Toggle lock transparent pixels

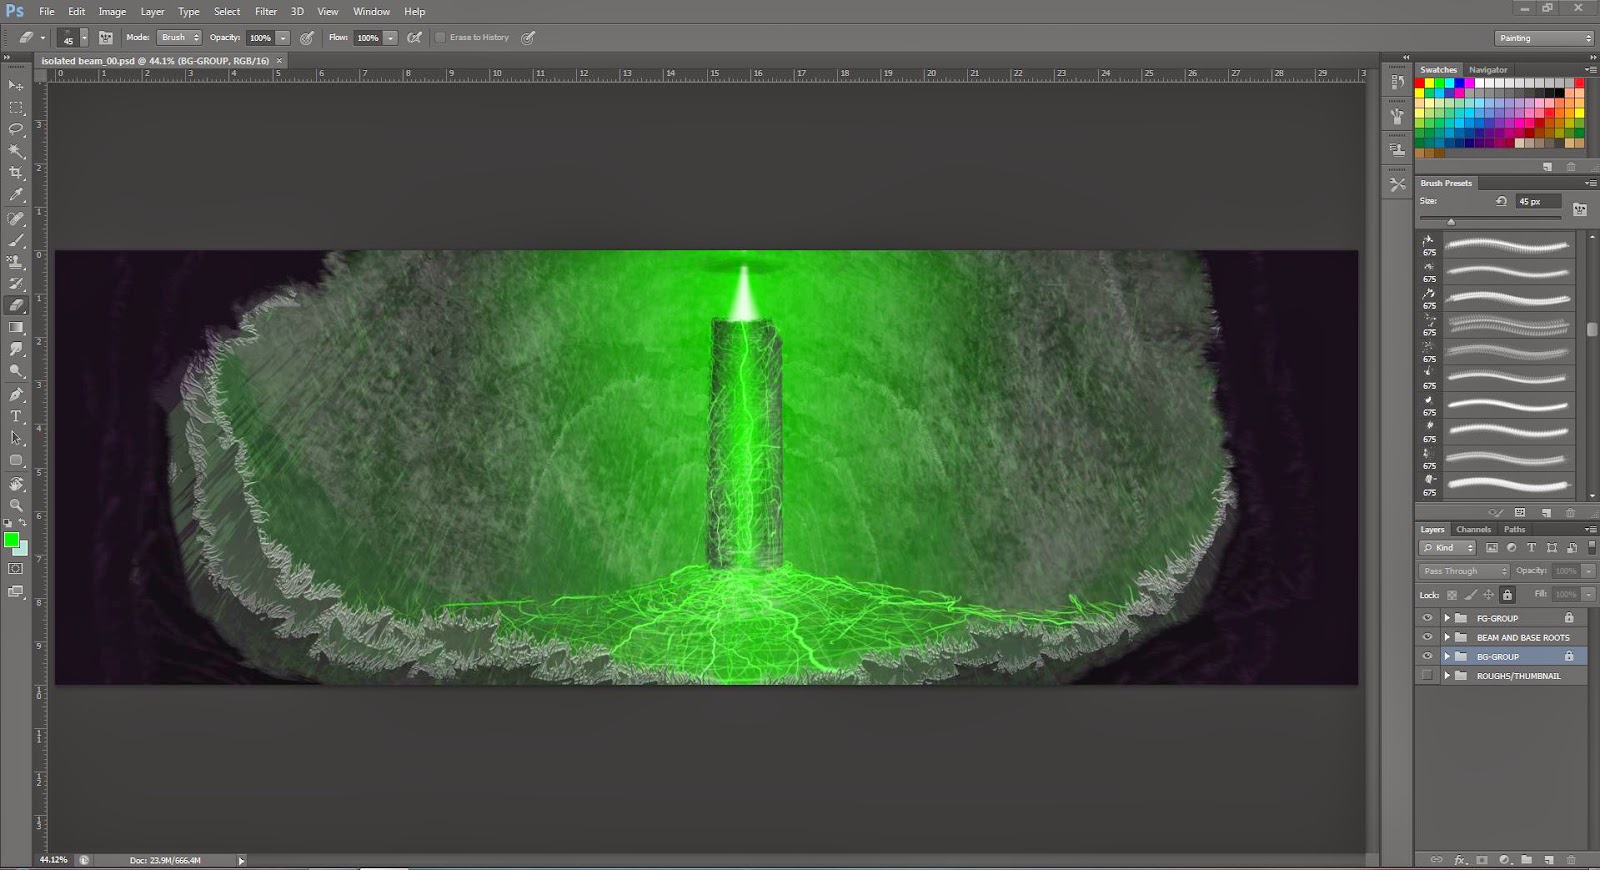click(x=1452, y=594)
